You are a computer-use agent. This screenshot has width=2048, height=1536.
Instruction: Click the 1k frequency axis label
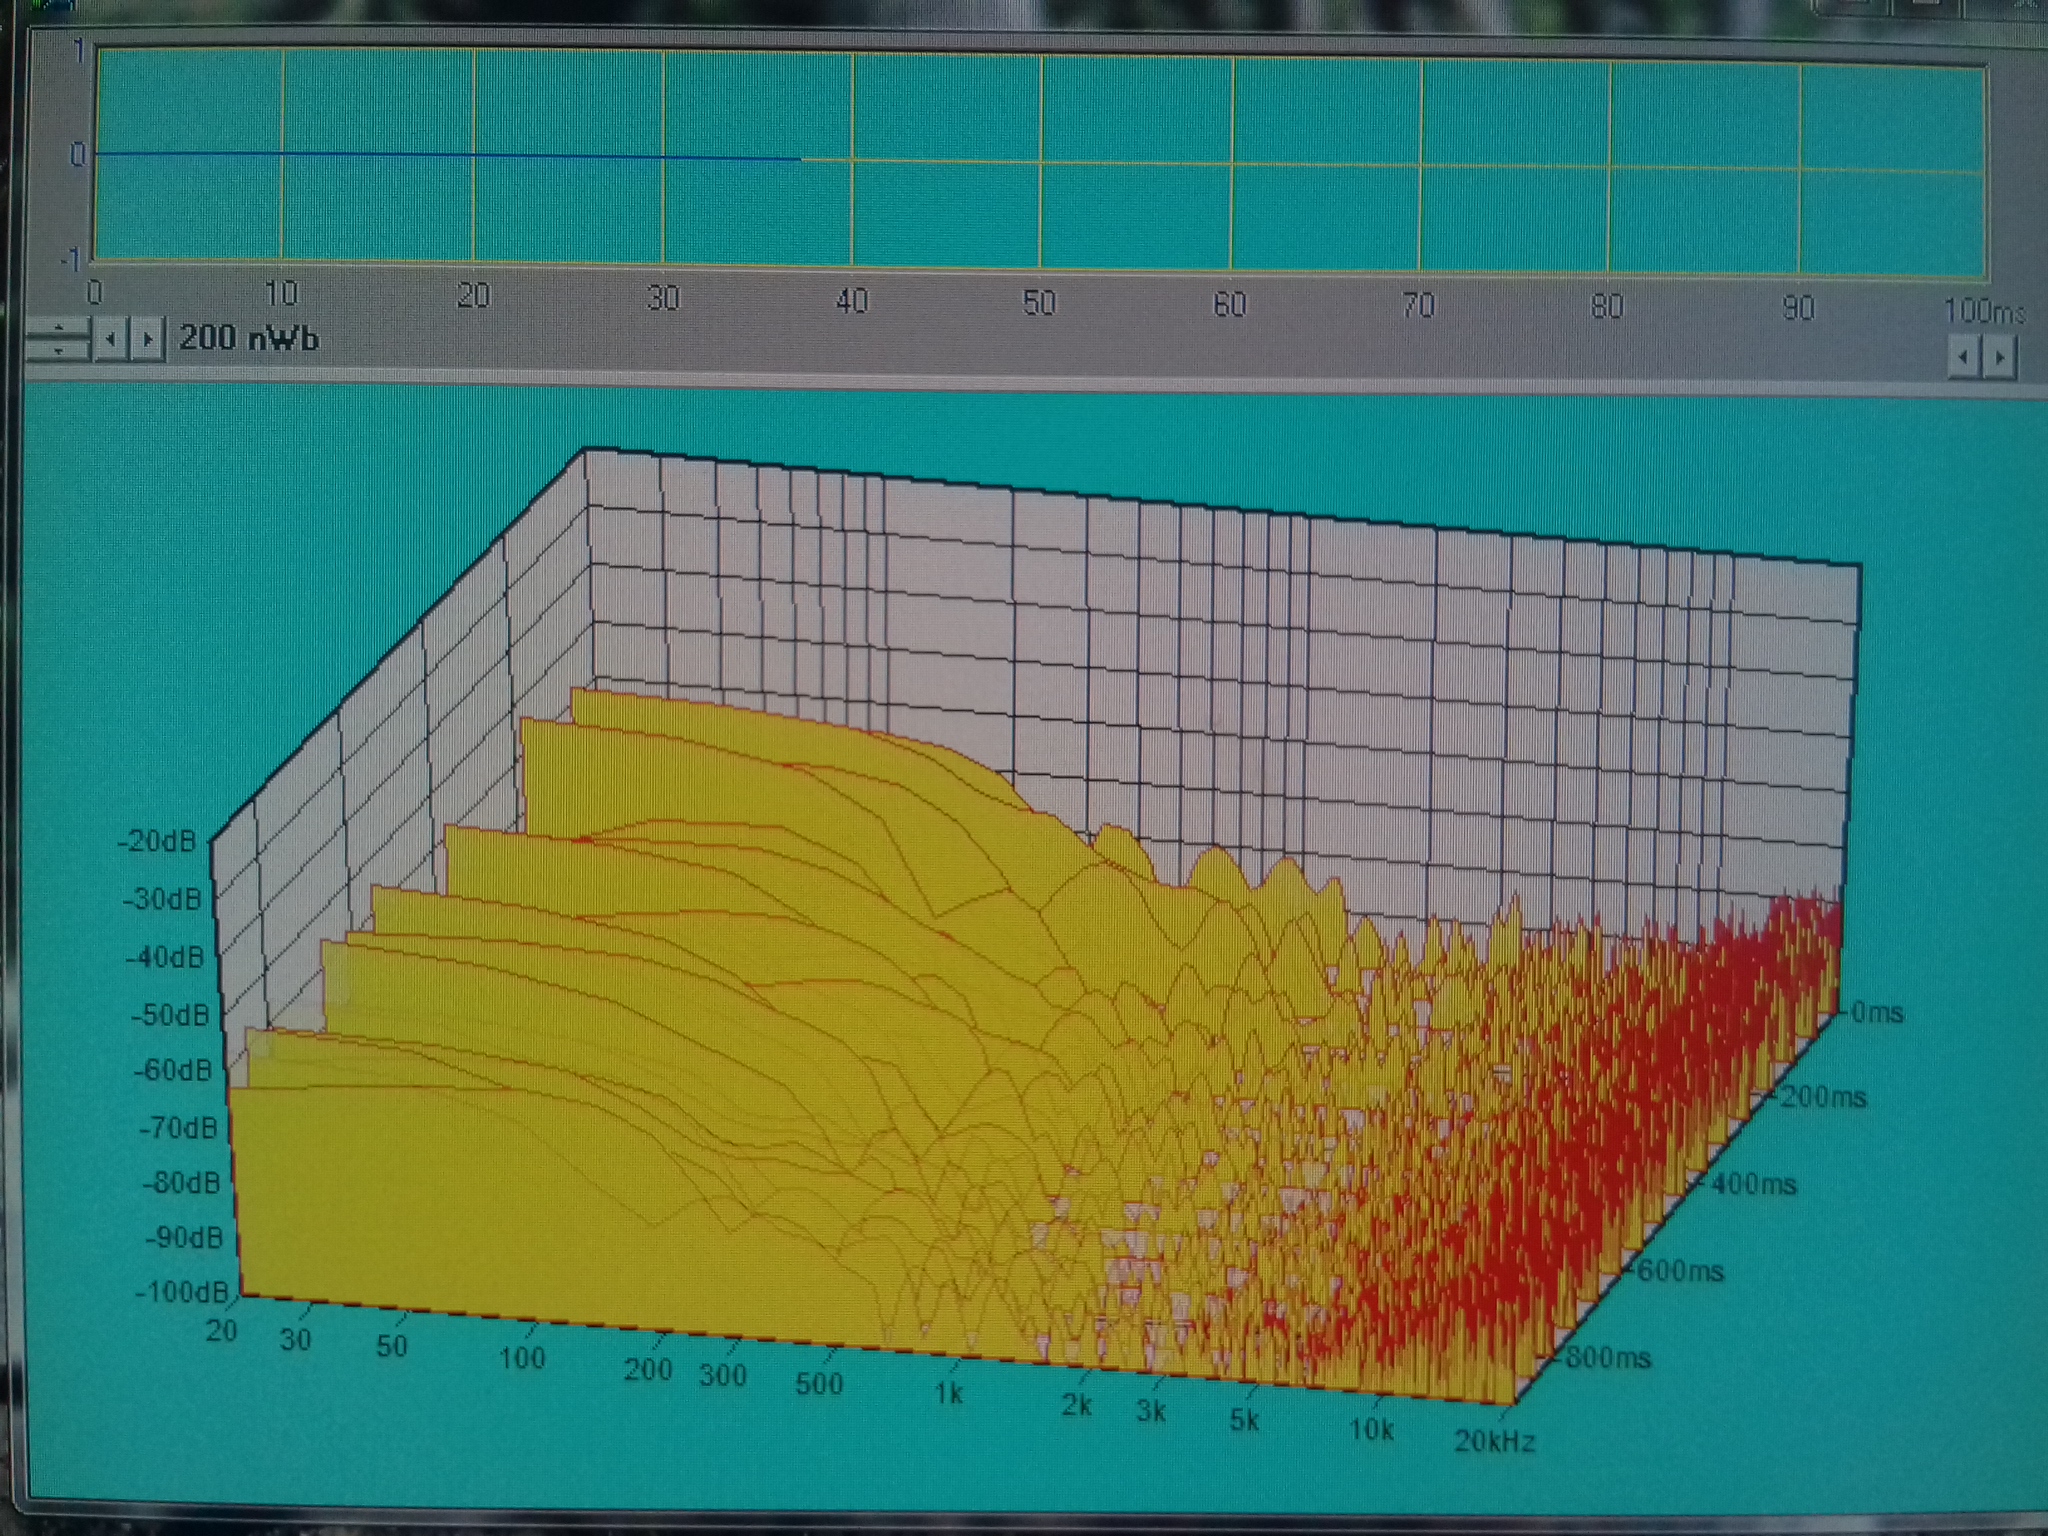pyautogui.click(x=948, y=1393)
